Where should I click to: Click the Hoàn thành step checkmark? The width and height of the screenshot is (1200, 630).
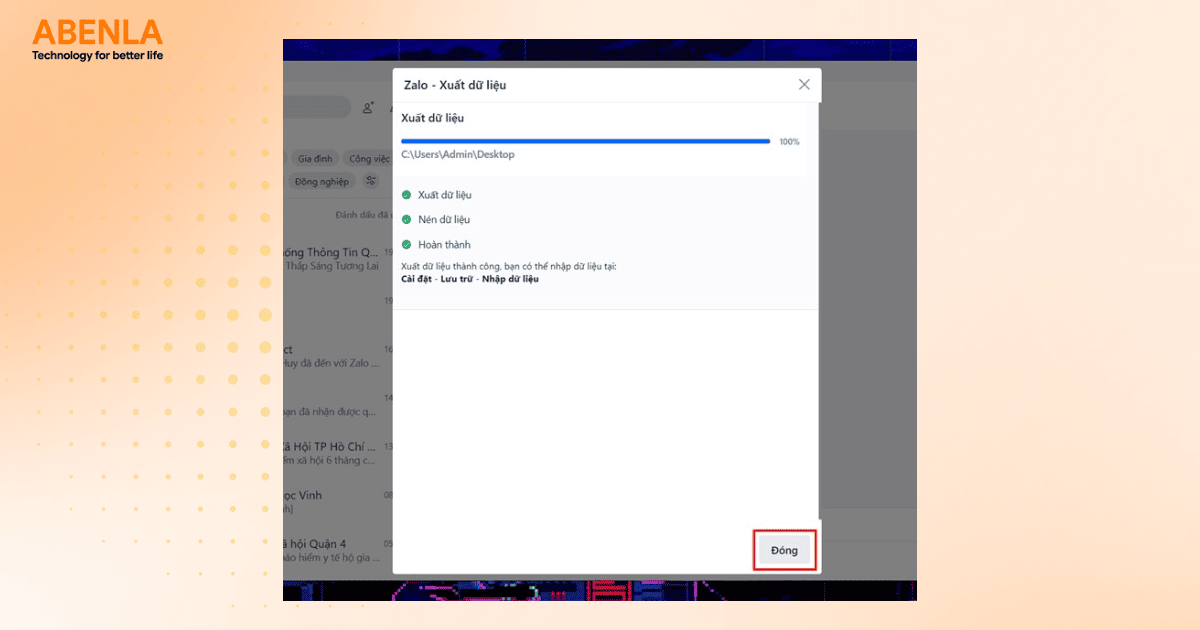point(406,244)
